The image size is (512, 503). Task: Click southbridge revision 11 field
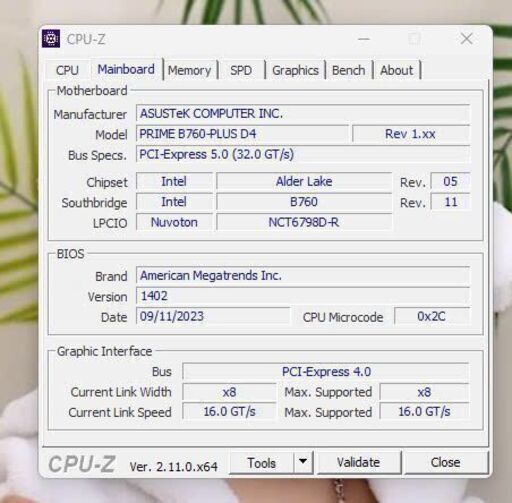pyautogui.click(x=450, y=202)
